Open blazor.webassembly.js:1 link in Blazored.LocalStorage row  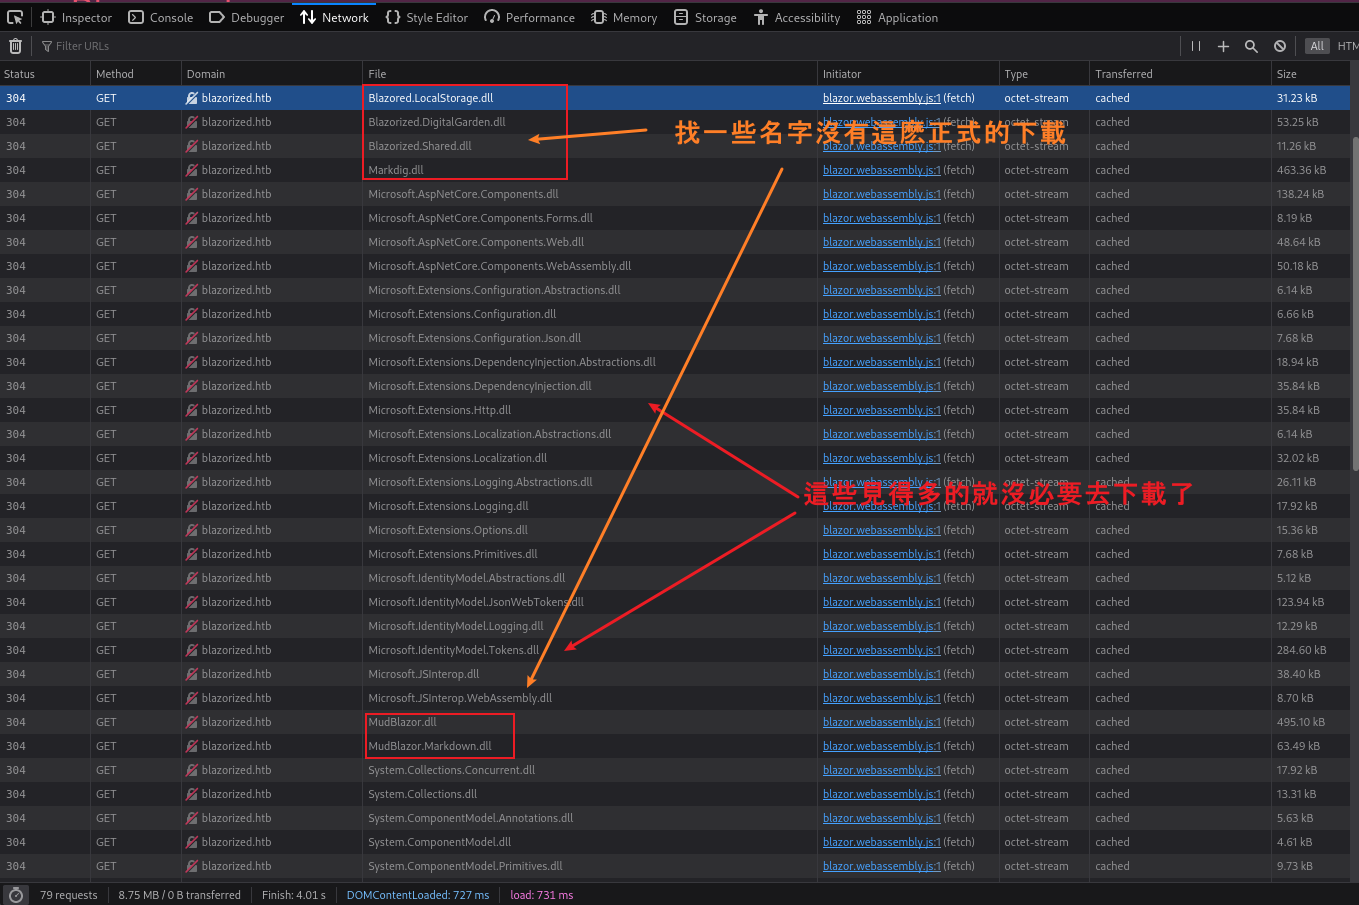point(881,98)
